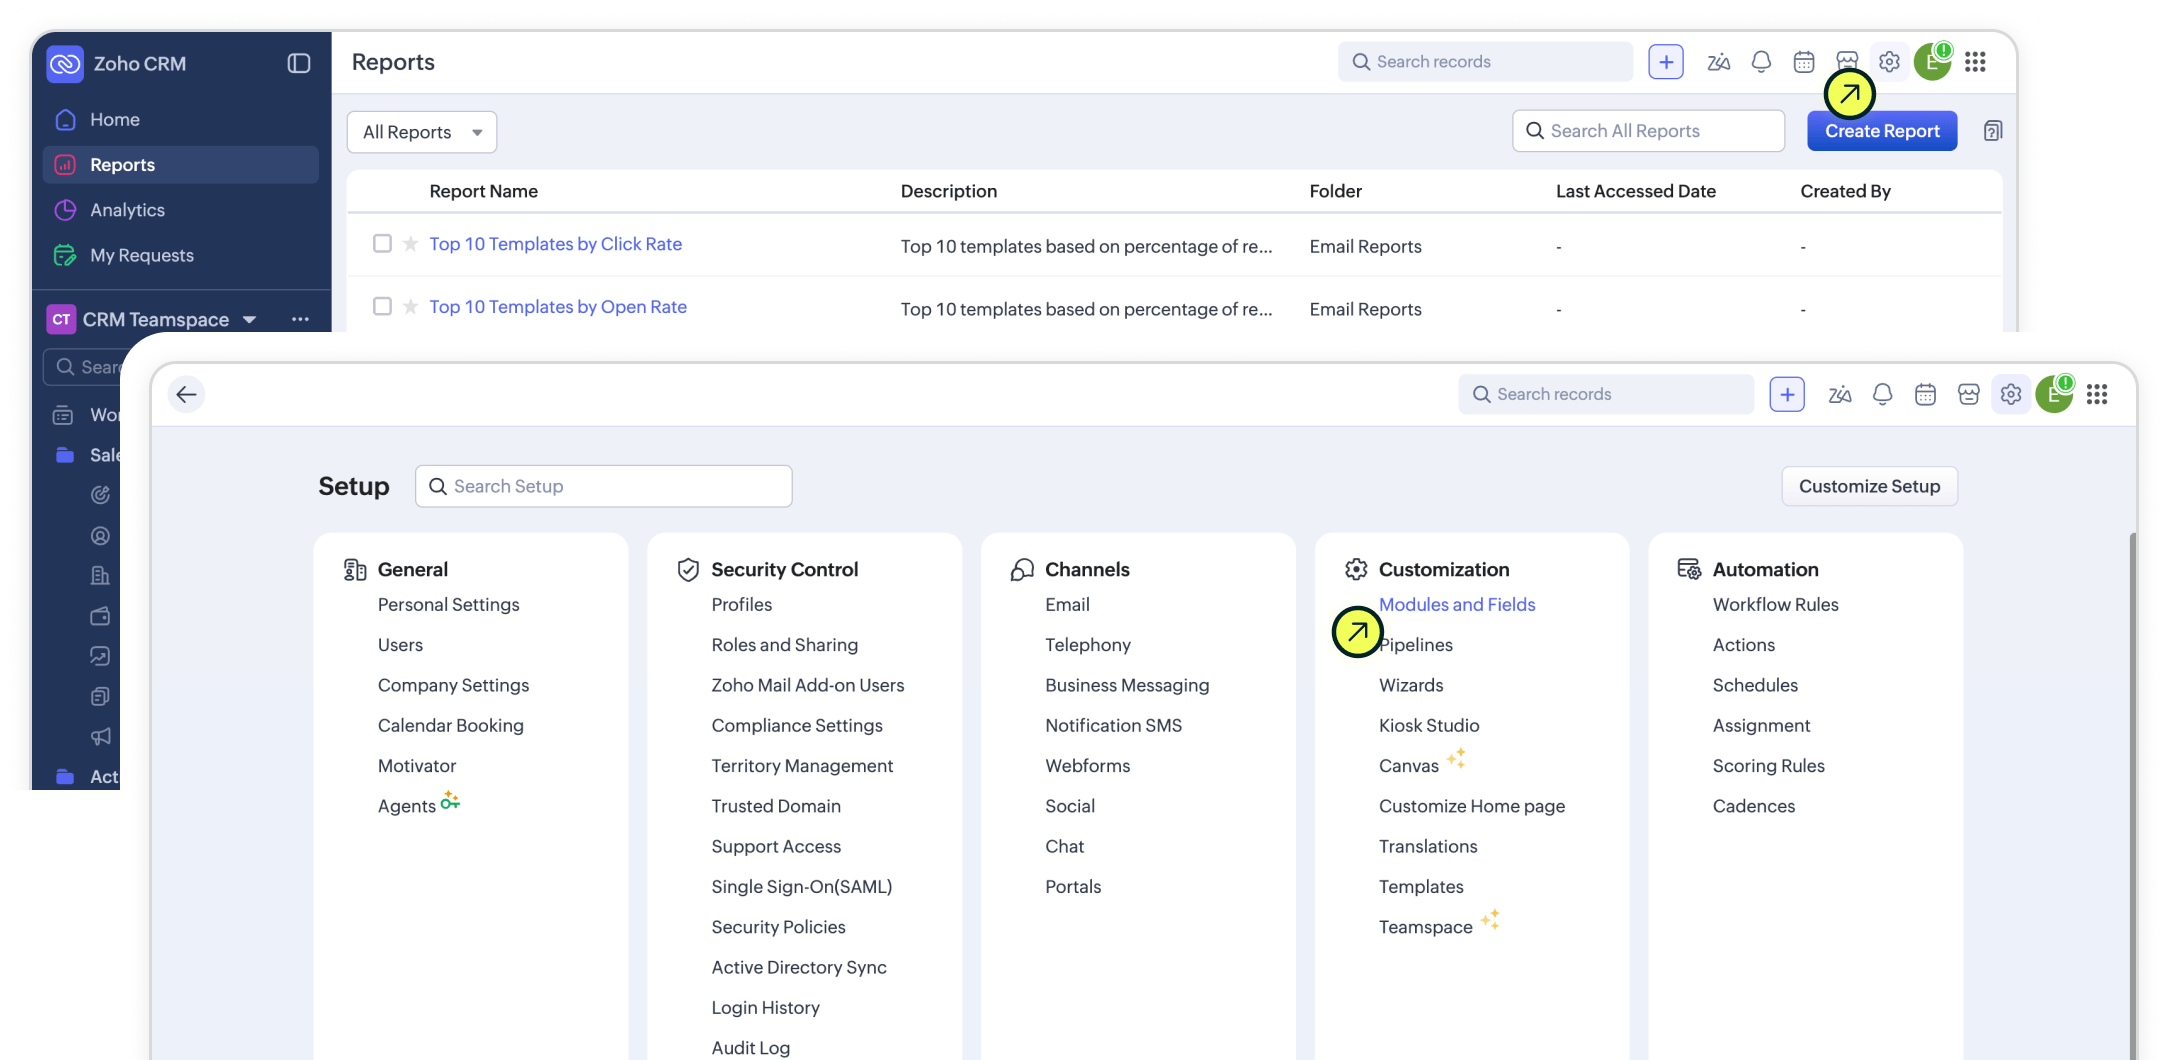Click Customize Setup button
Screen dimensions: 2168x1060
(x=1869, y=486)
